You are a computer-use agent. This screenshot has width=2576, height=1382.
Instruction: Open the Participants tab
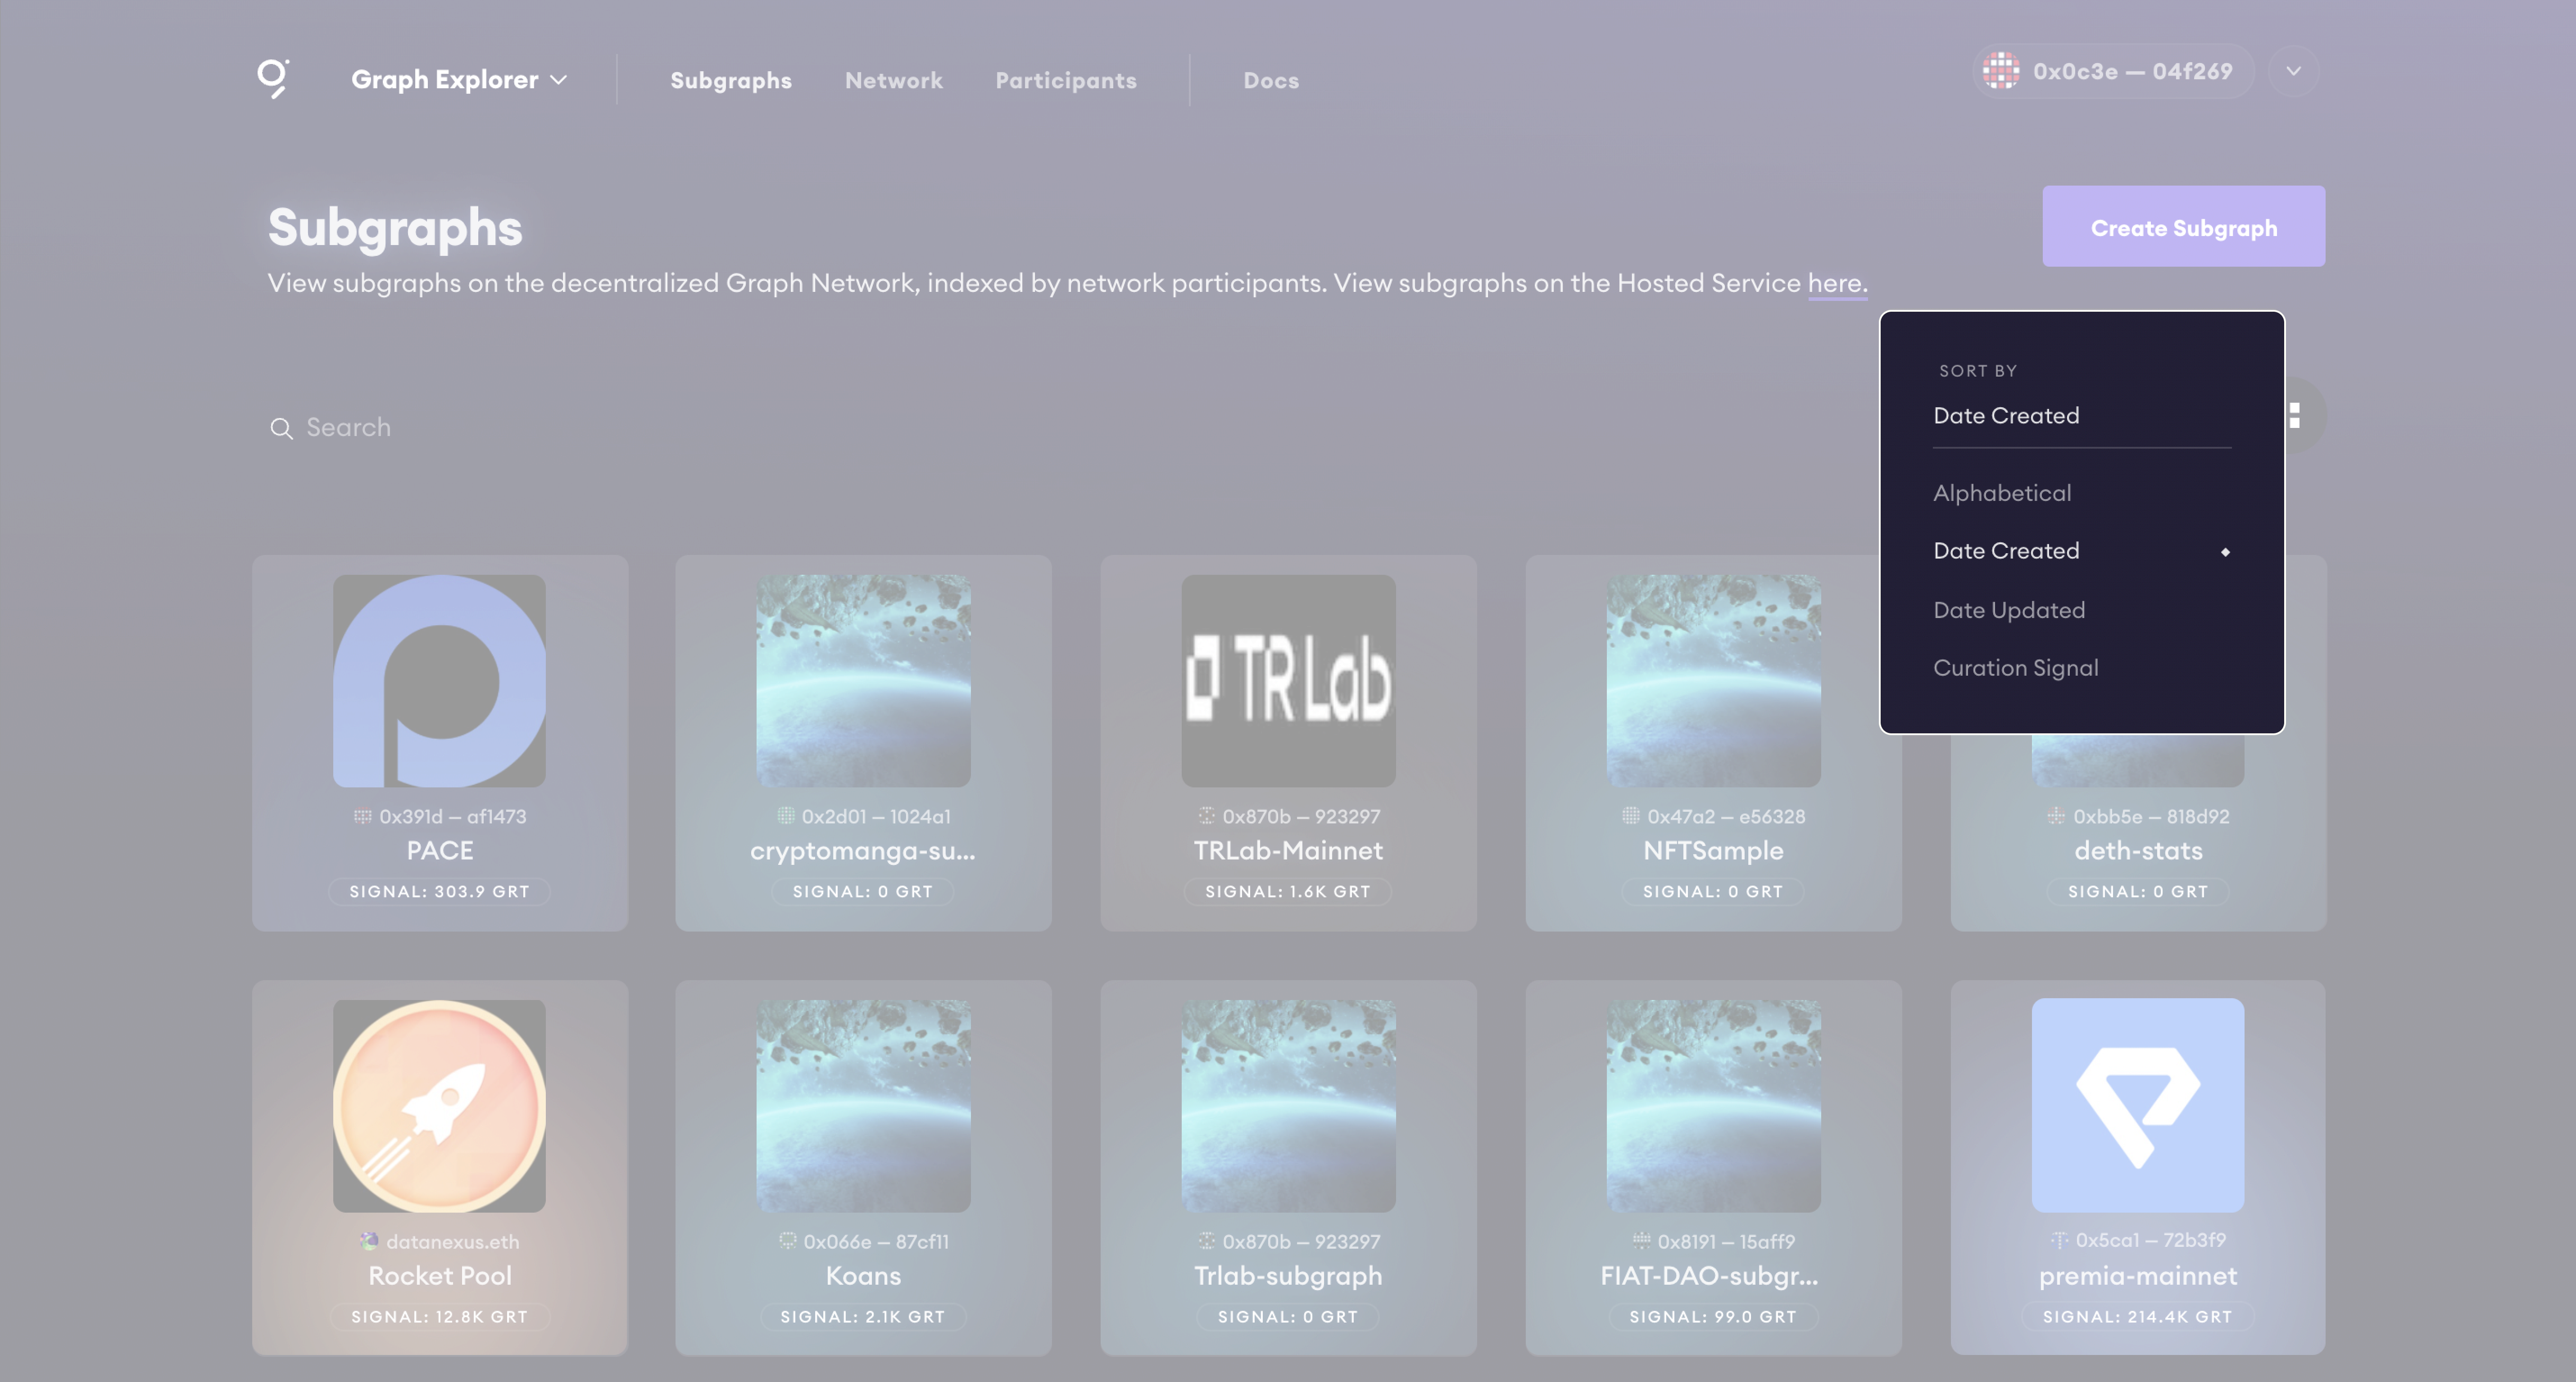(x=1065, y=80)
